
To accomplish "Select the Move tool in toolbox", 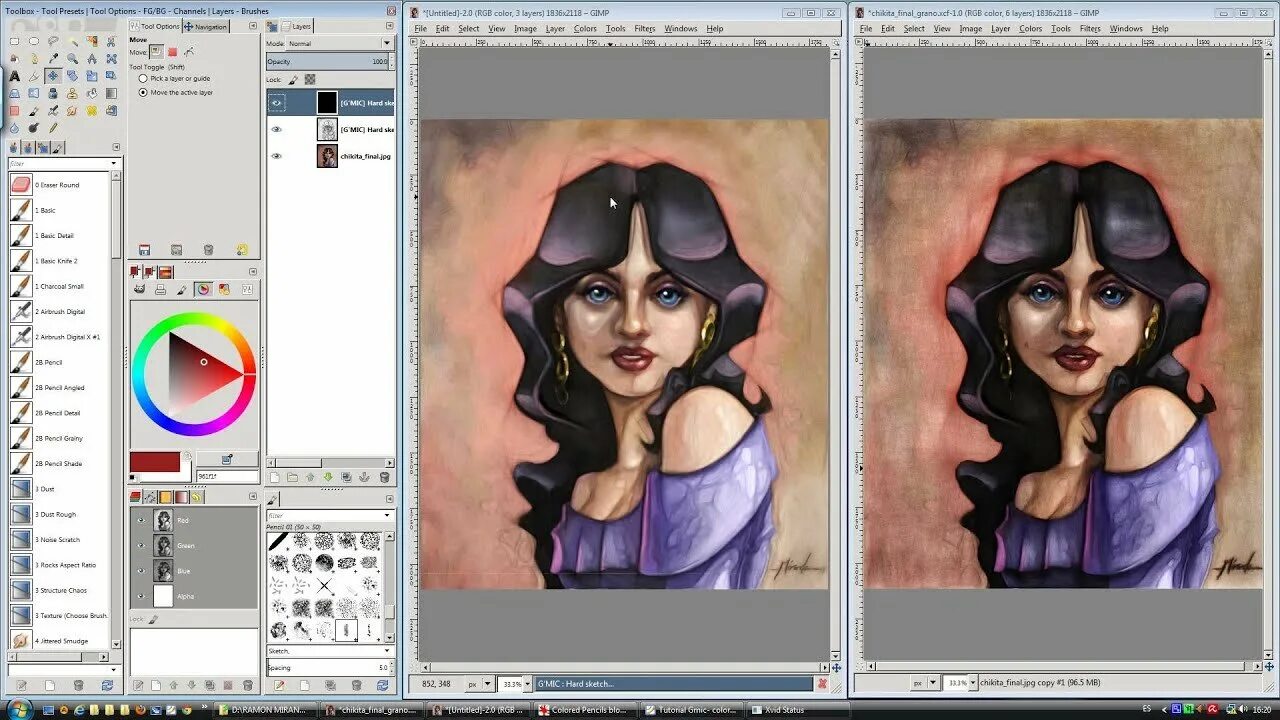I will point(53,76).
